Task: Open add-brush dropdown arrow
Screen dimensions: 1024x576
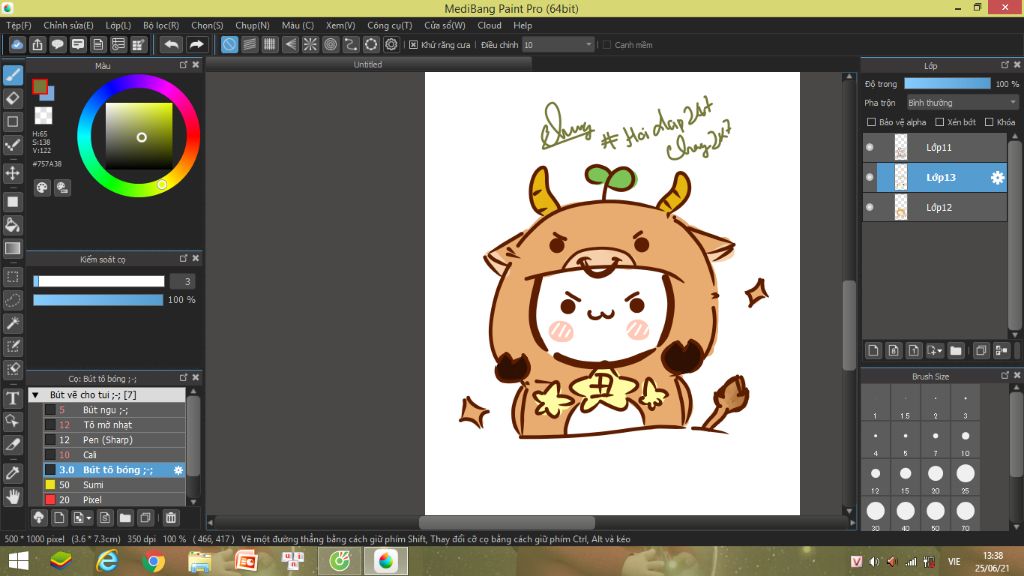Action: [x=88, y=519]
